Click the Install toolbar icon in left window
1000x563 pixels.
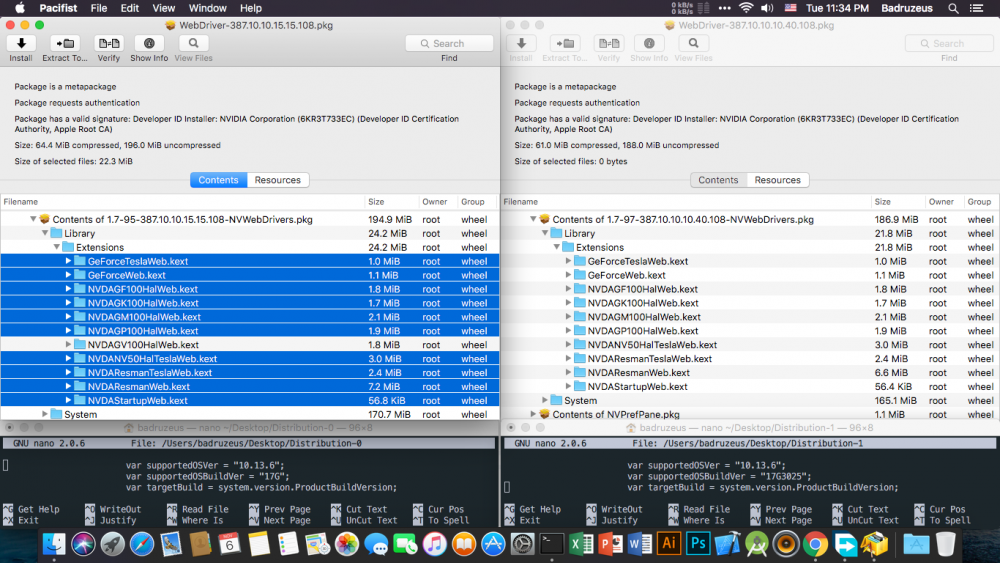pyautogui.click(x=21, y=43)
